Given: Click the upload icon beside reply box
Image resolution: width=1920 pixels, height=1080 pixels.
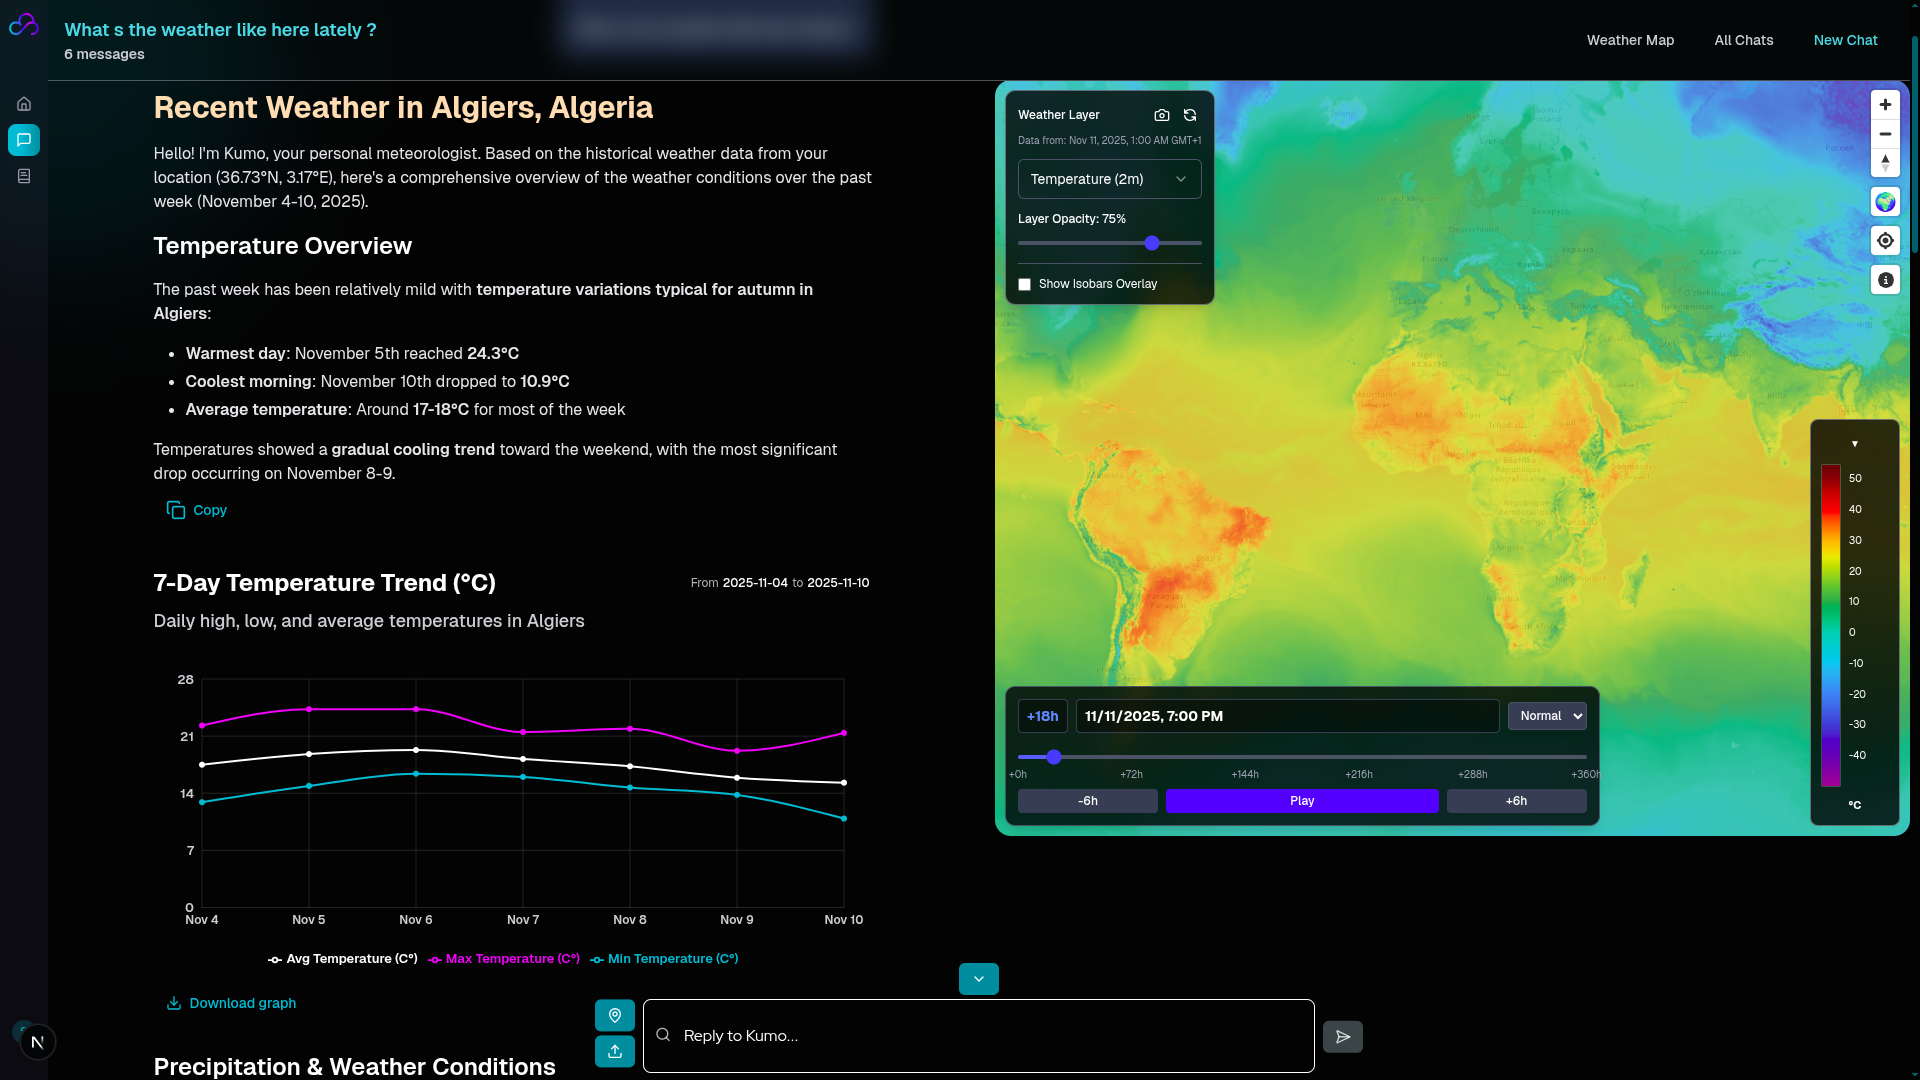Looking at the screenshot, I should pos(615,1051).
